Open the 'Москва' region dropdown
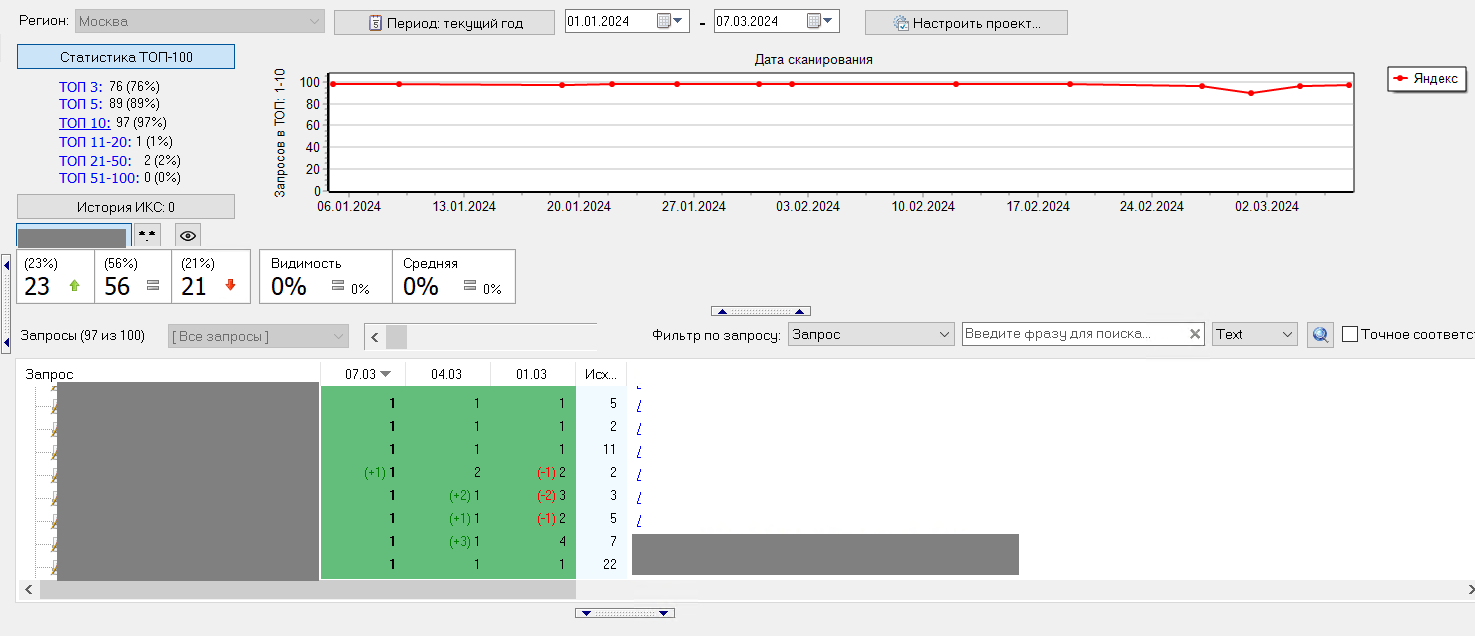Viewport: 1475px width, 636px height. tap(200, 21)
